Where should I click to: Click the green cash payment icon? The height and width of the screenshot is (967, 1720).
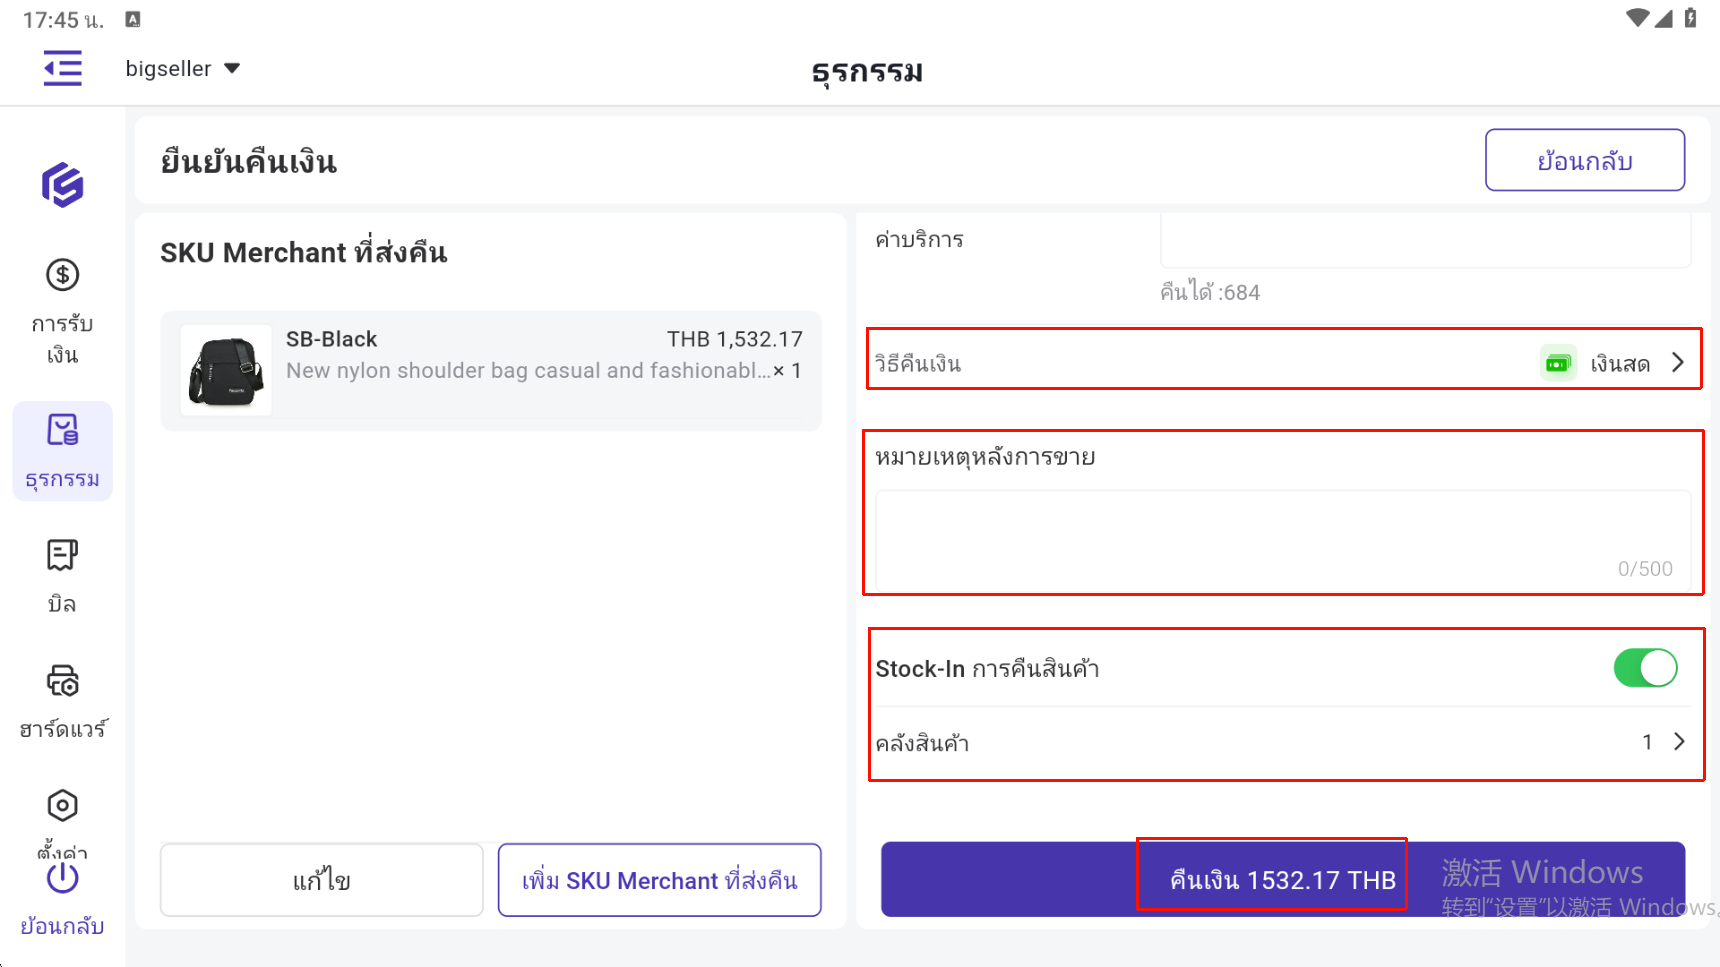click(x=1558, y=363)
